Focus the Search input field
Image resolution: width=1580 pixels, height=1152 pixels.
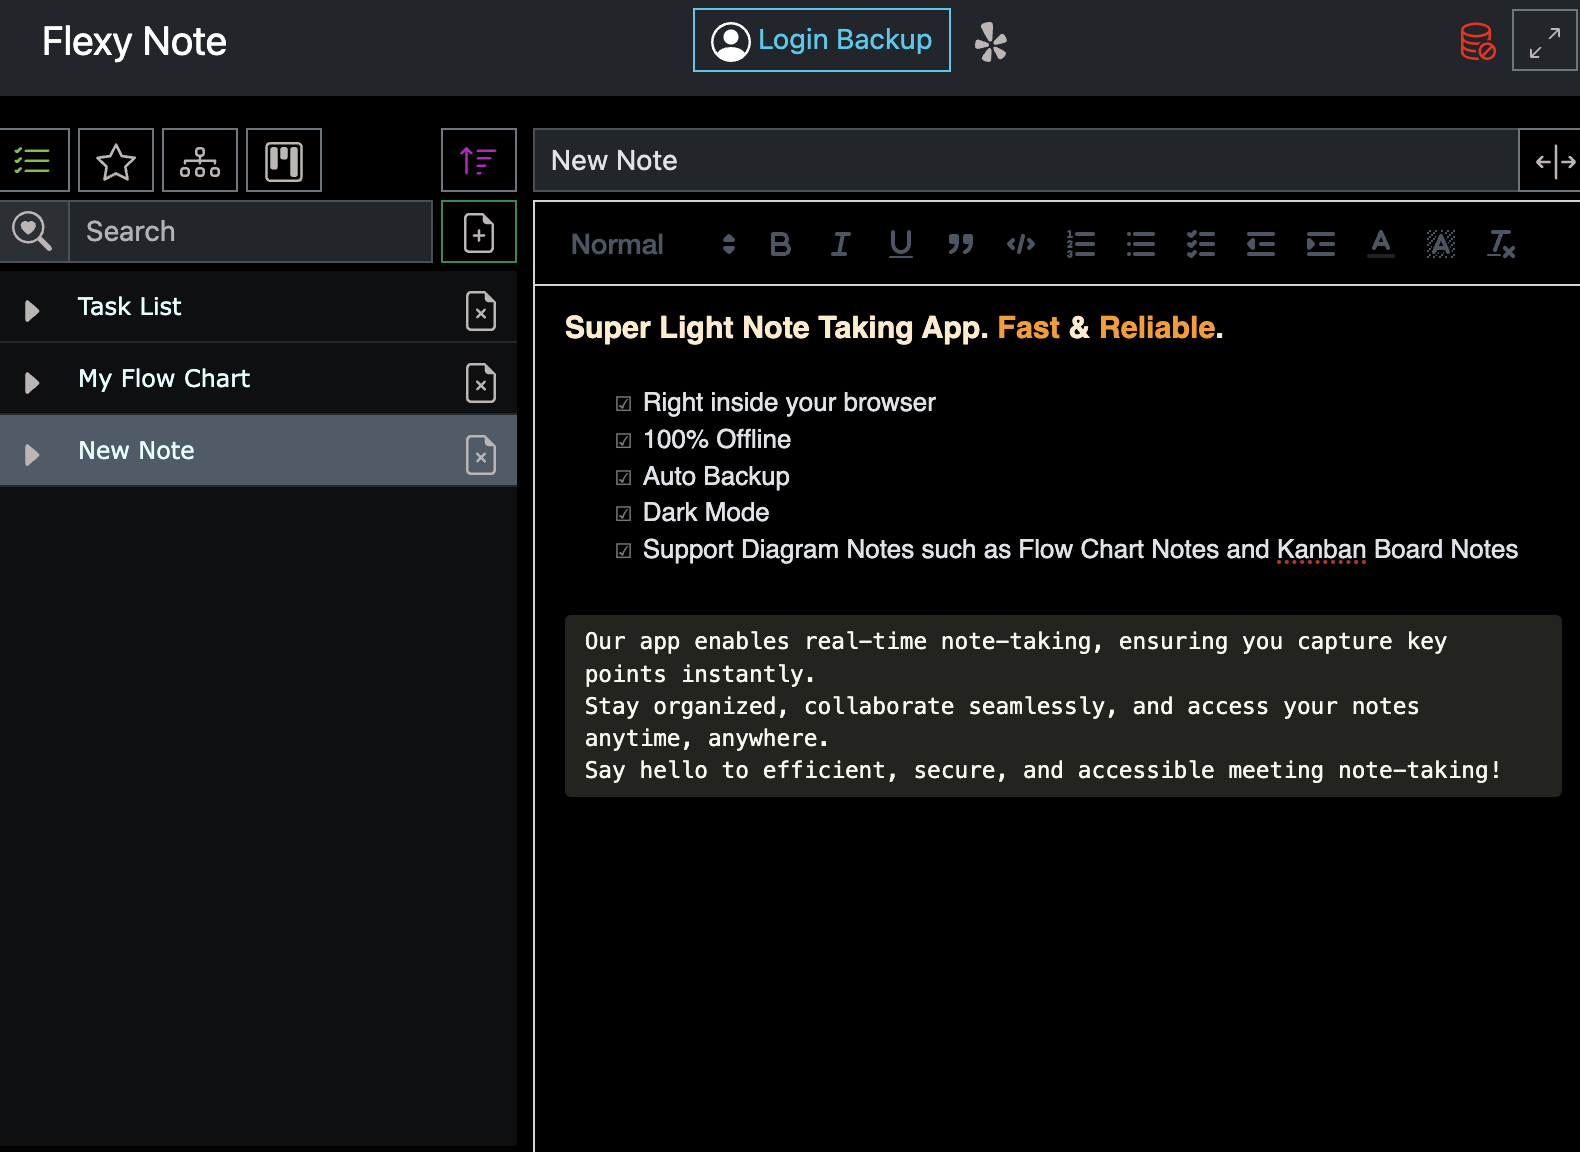click(x=250, y=232)
